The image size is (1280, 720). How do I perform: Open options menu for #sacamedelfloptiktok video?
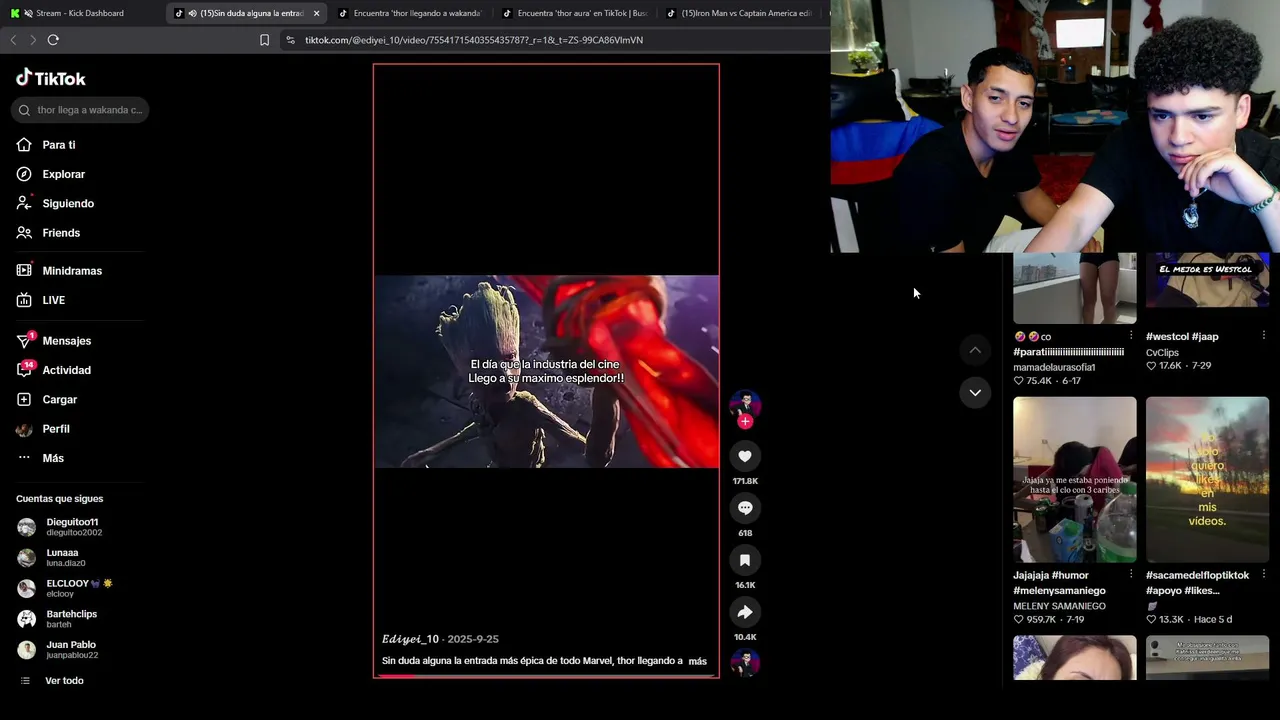[x=1264, y=574]
